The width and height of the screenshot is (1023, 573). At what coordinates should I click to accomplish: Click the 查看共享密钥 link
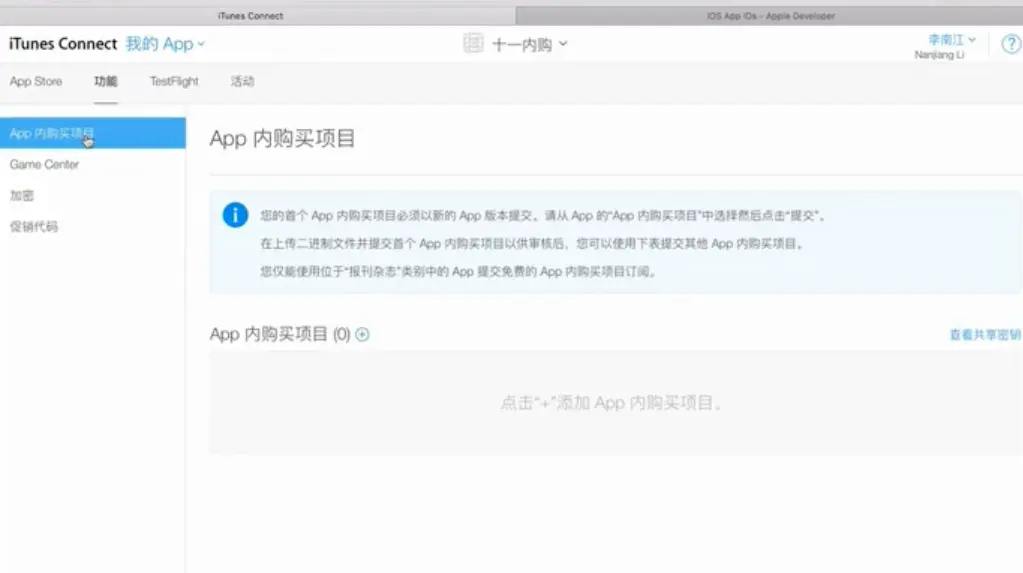pos(985,335)
